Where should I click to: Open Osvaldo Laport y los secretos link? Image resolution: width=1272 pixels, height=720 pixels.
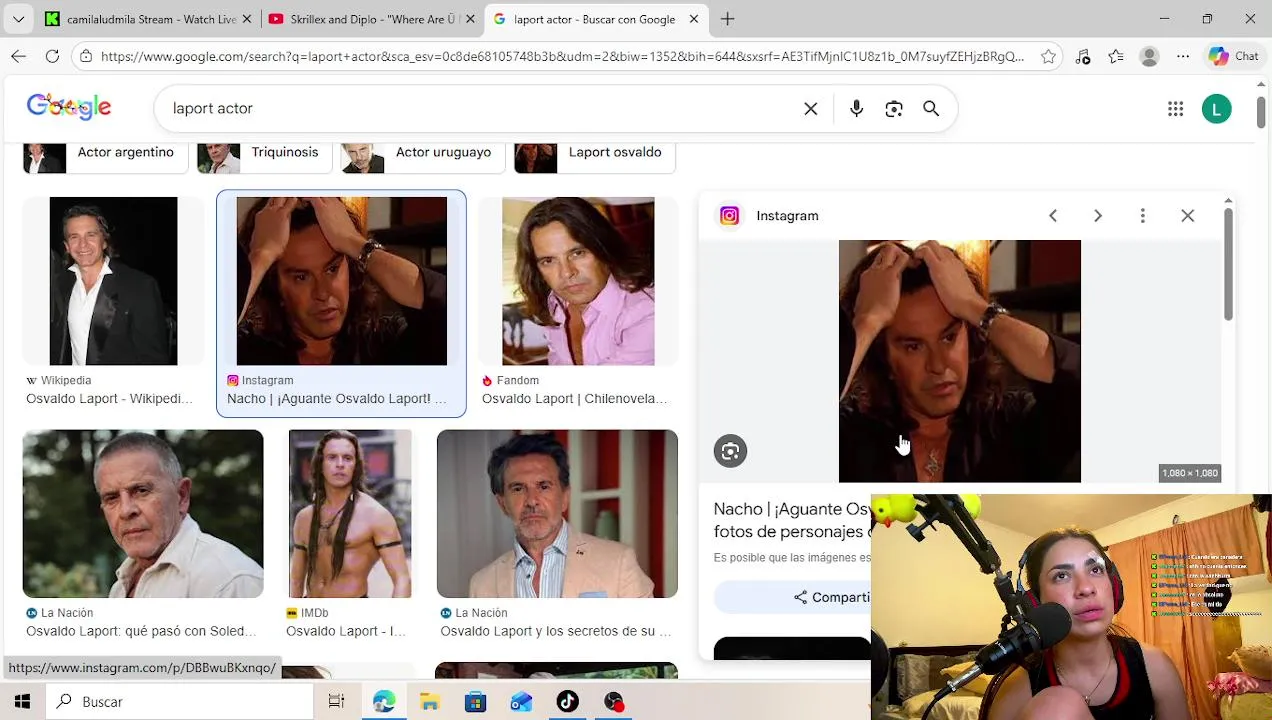click(x=555, y=632)
